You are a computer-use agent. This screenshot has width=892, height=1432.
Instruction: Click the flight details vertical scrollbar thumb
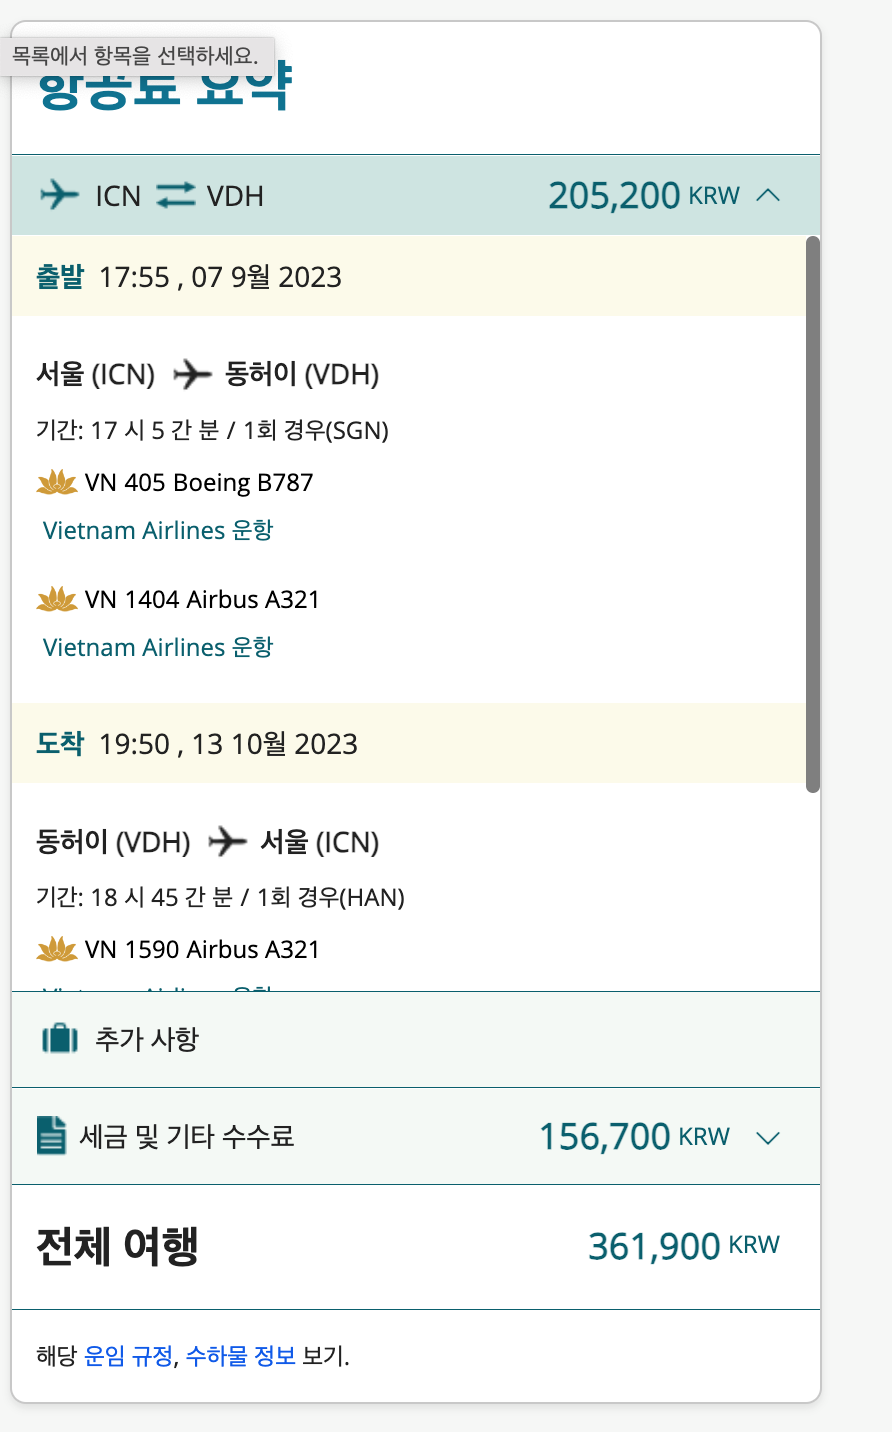813,514
